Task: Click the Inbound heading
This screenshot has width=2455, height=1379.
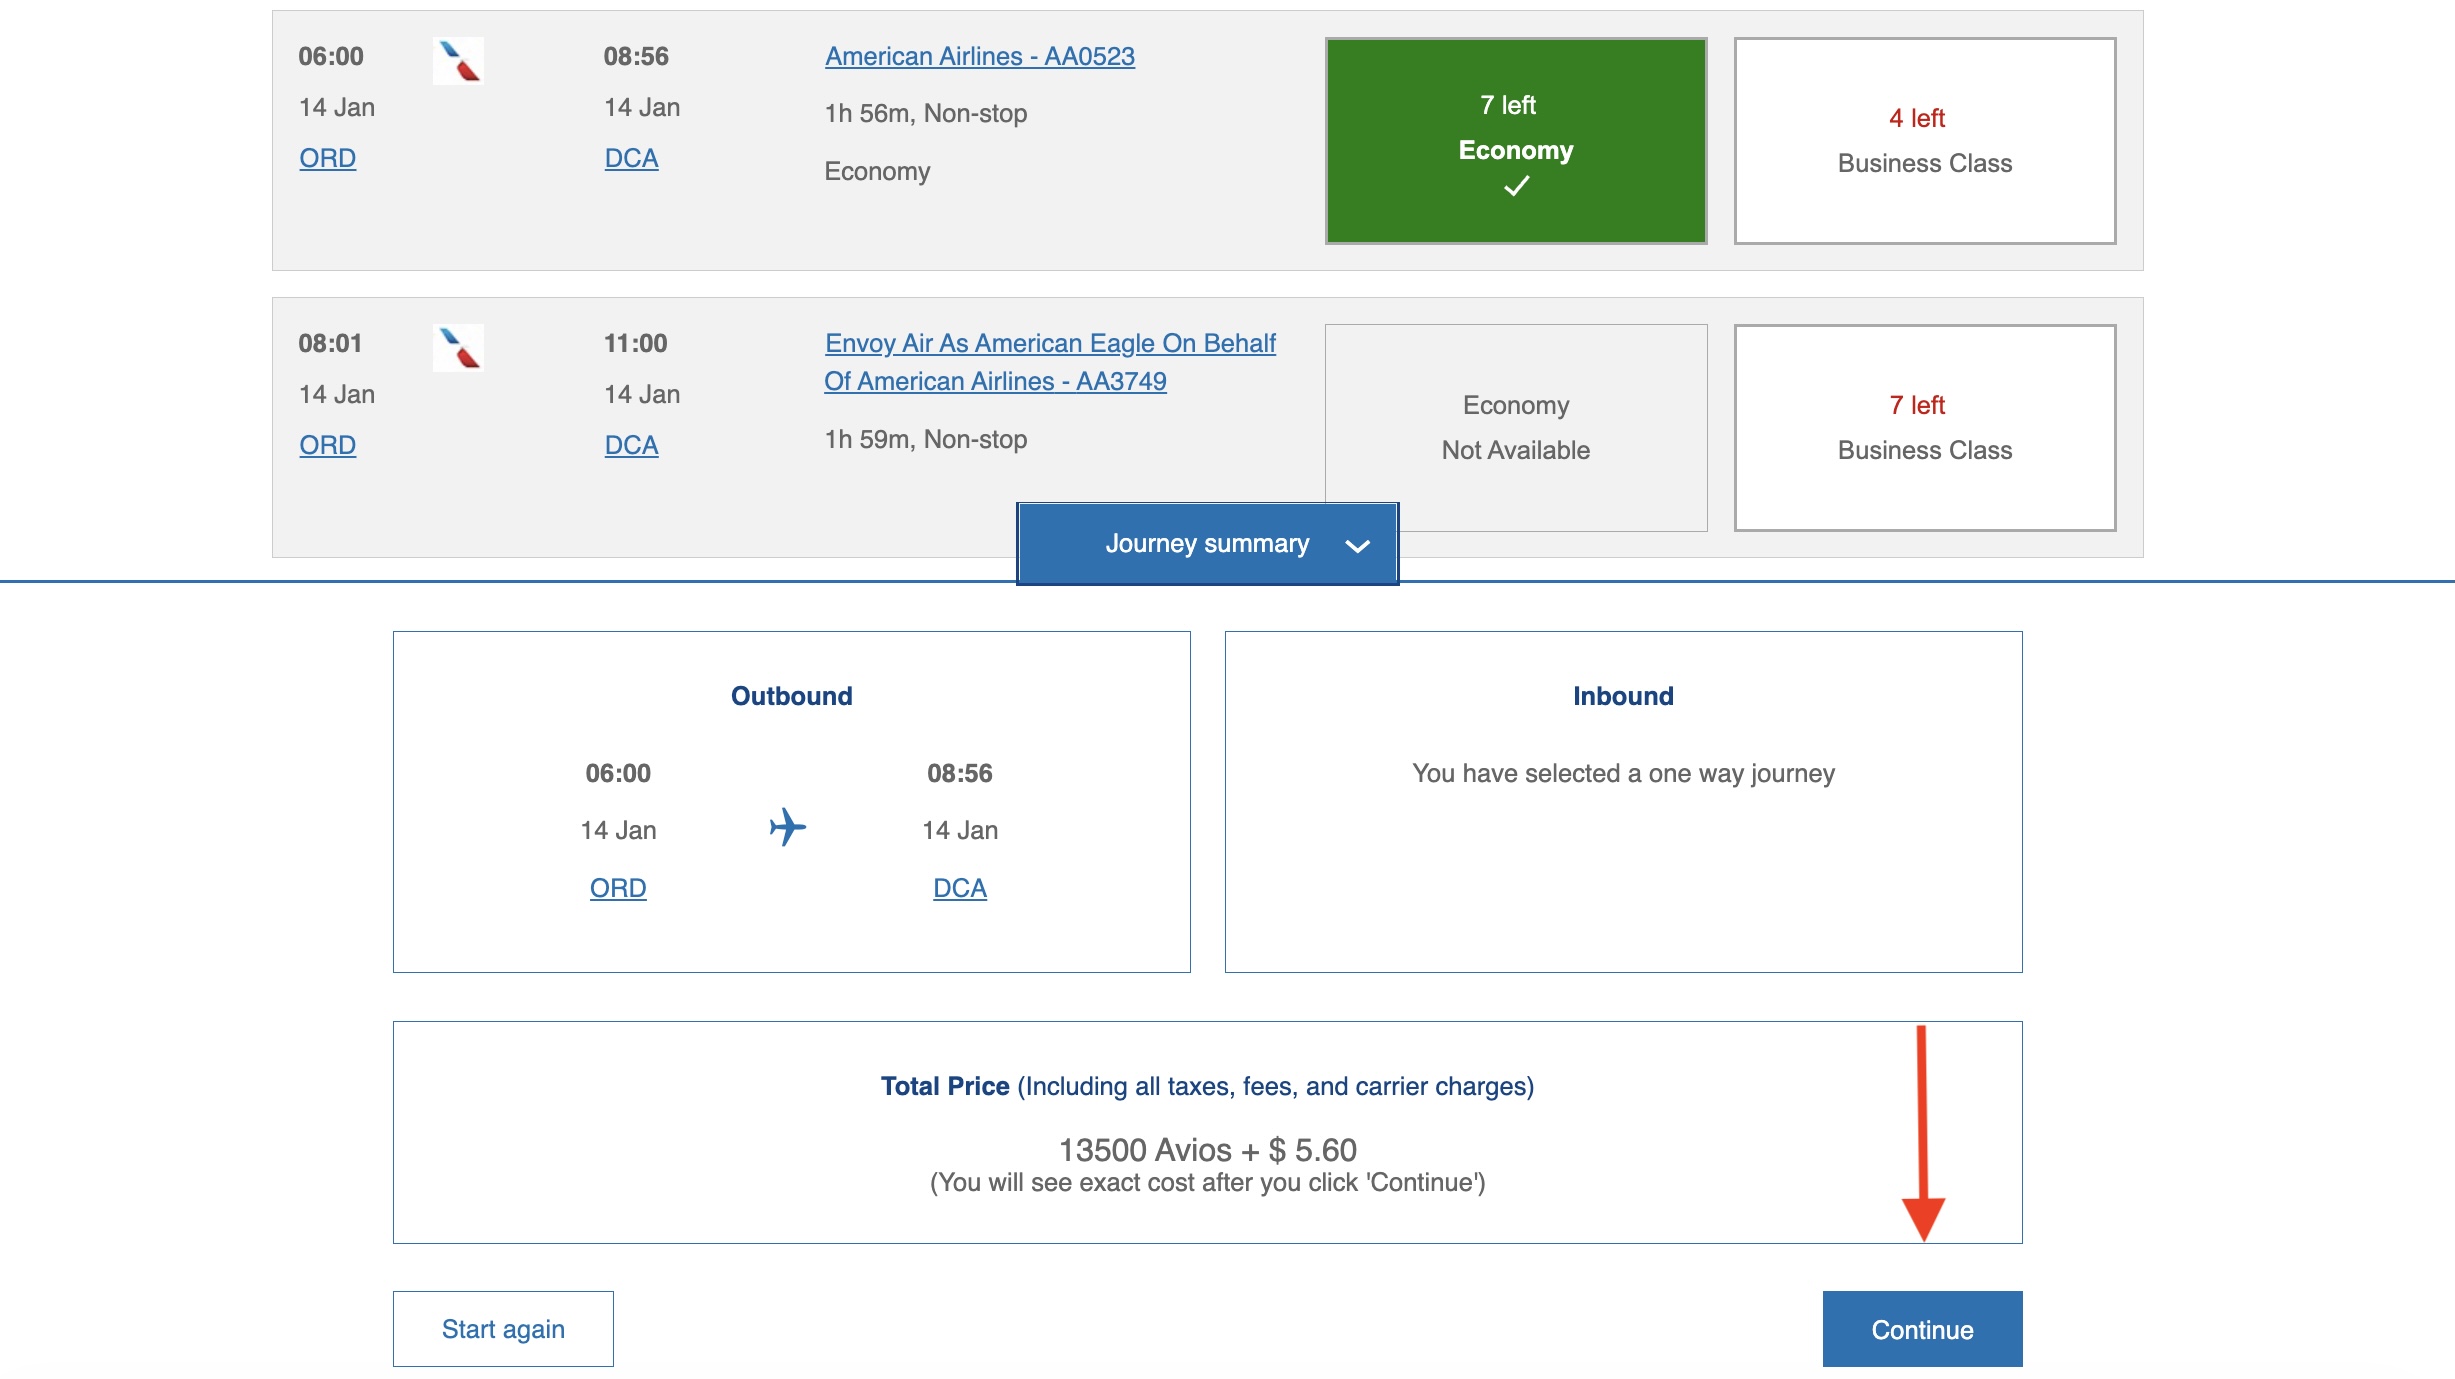Action: click(x=1623, y=696)
